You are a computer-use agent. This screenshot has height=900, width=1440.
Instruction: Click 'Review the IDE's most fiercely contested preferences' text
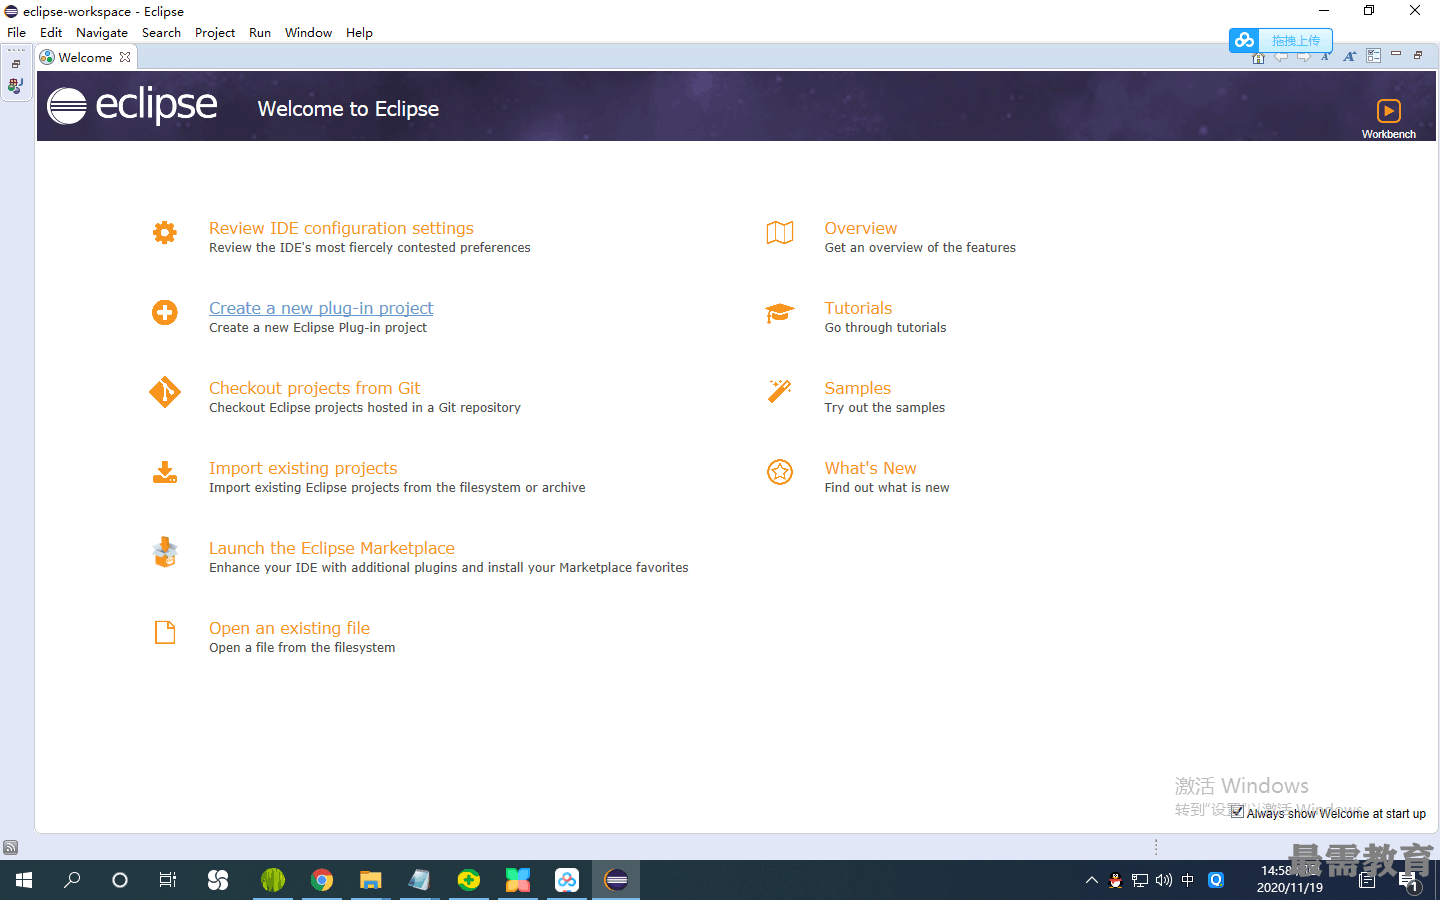pos(370,248)
